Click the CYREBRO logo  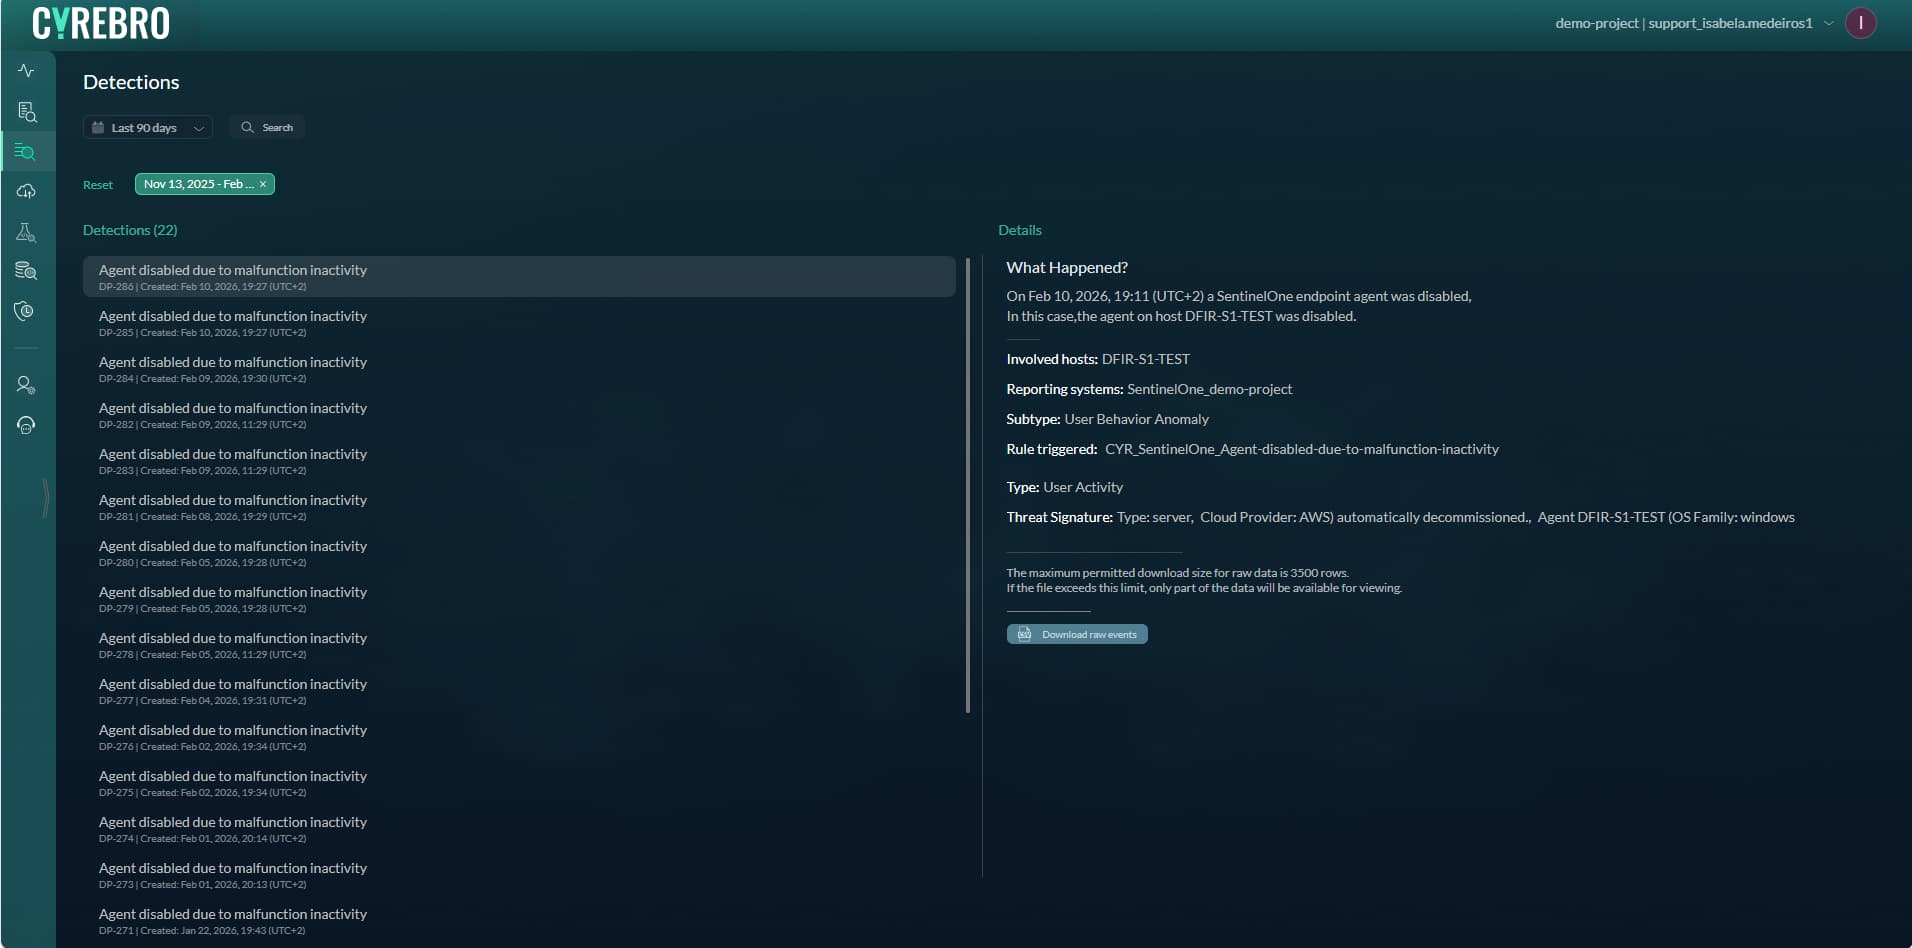(101, 23)
